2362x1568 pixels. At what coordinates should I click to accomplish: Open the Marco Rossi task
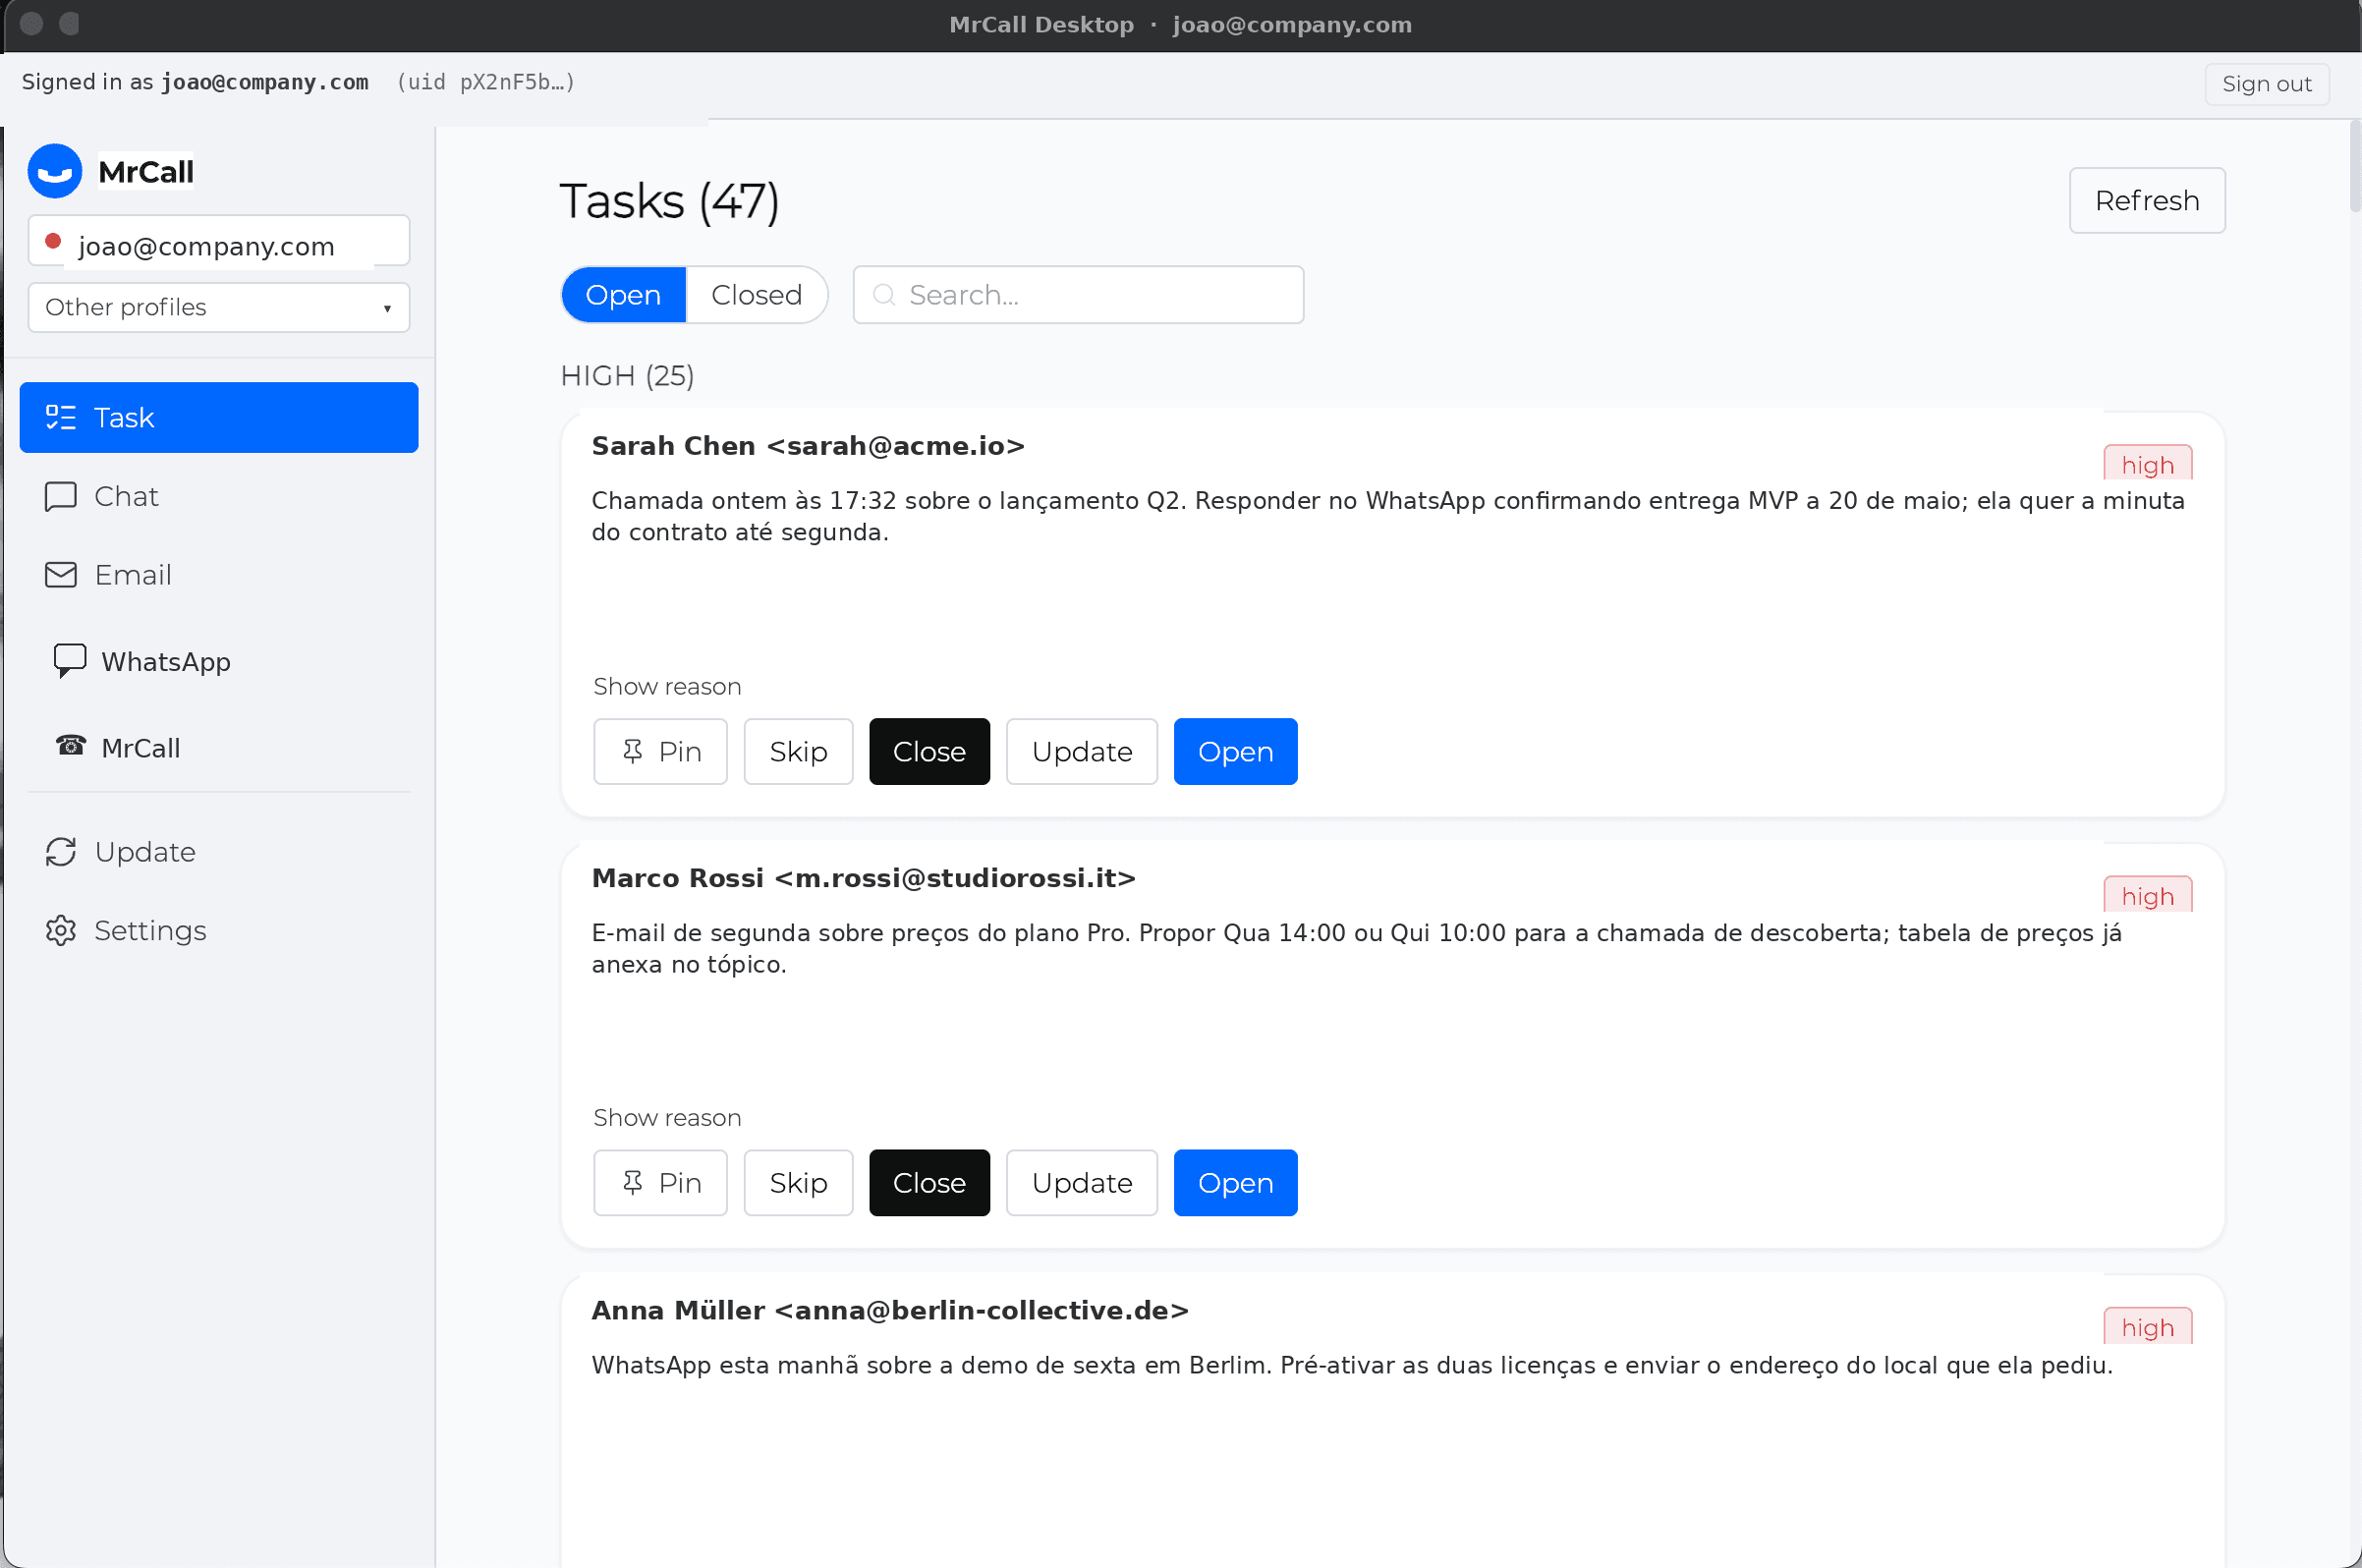point(1235,1183)
